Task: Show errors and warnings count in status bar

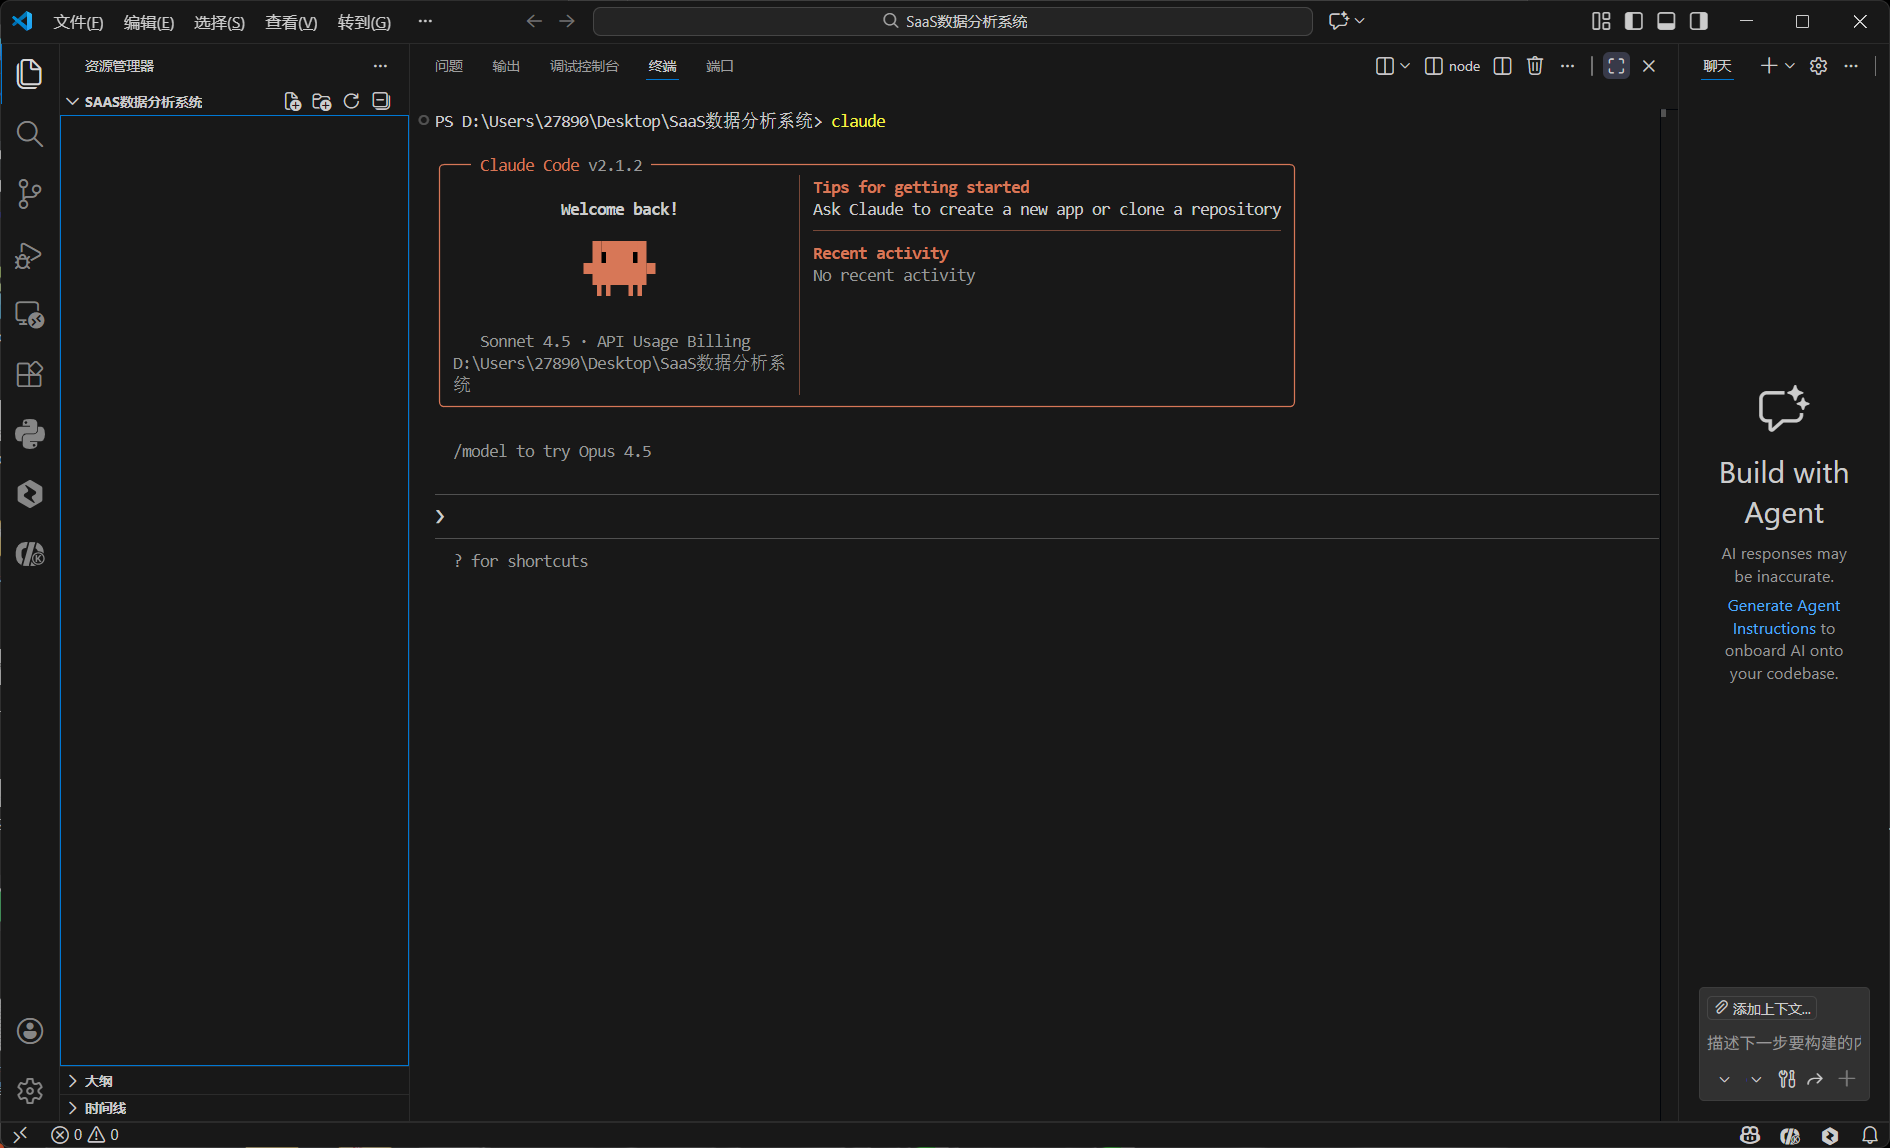Action: pyautogui.click(x=85, y=1135)
